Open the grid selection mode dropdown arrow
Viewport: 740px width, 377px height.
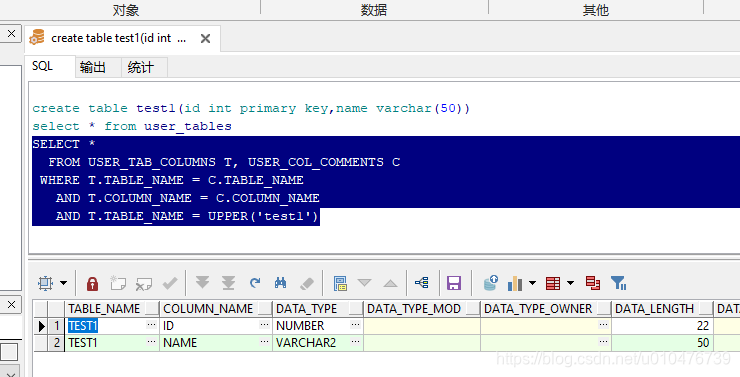pos(63,283)
